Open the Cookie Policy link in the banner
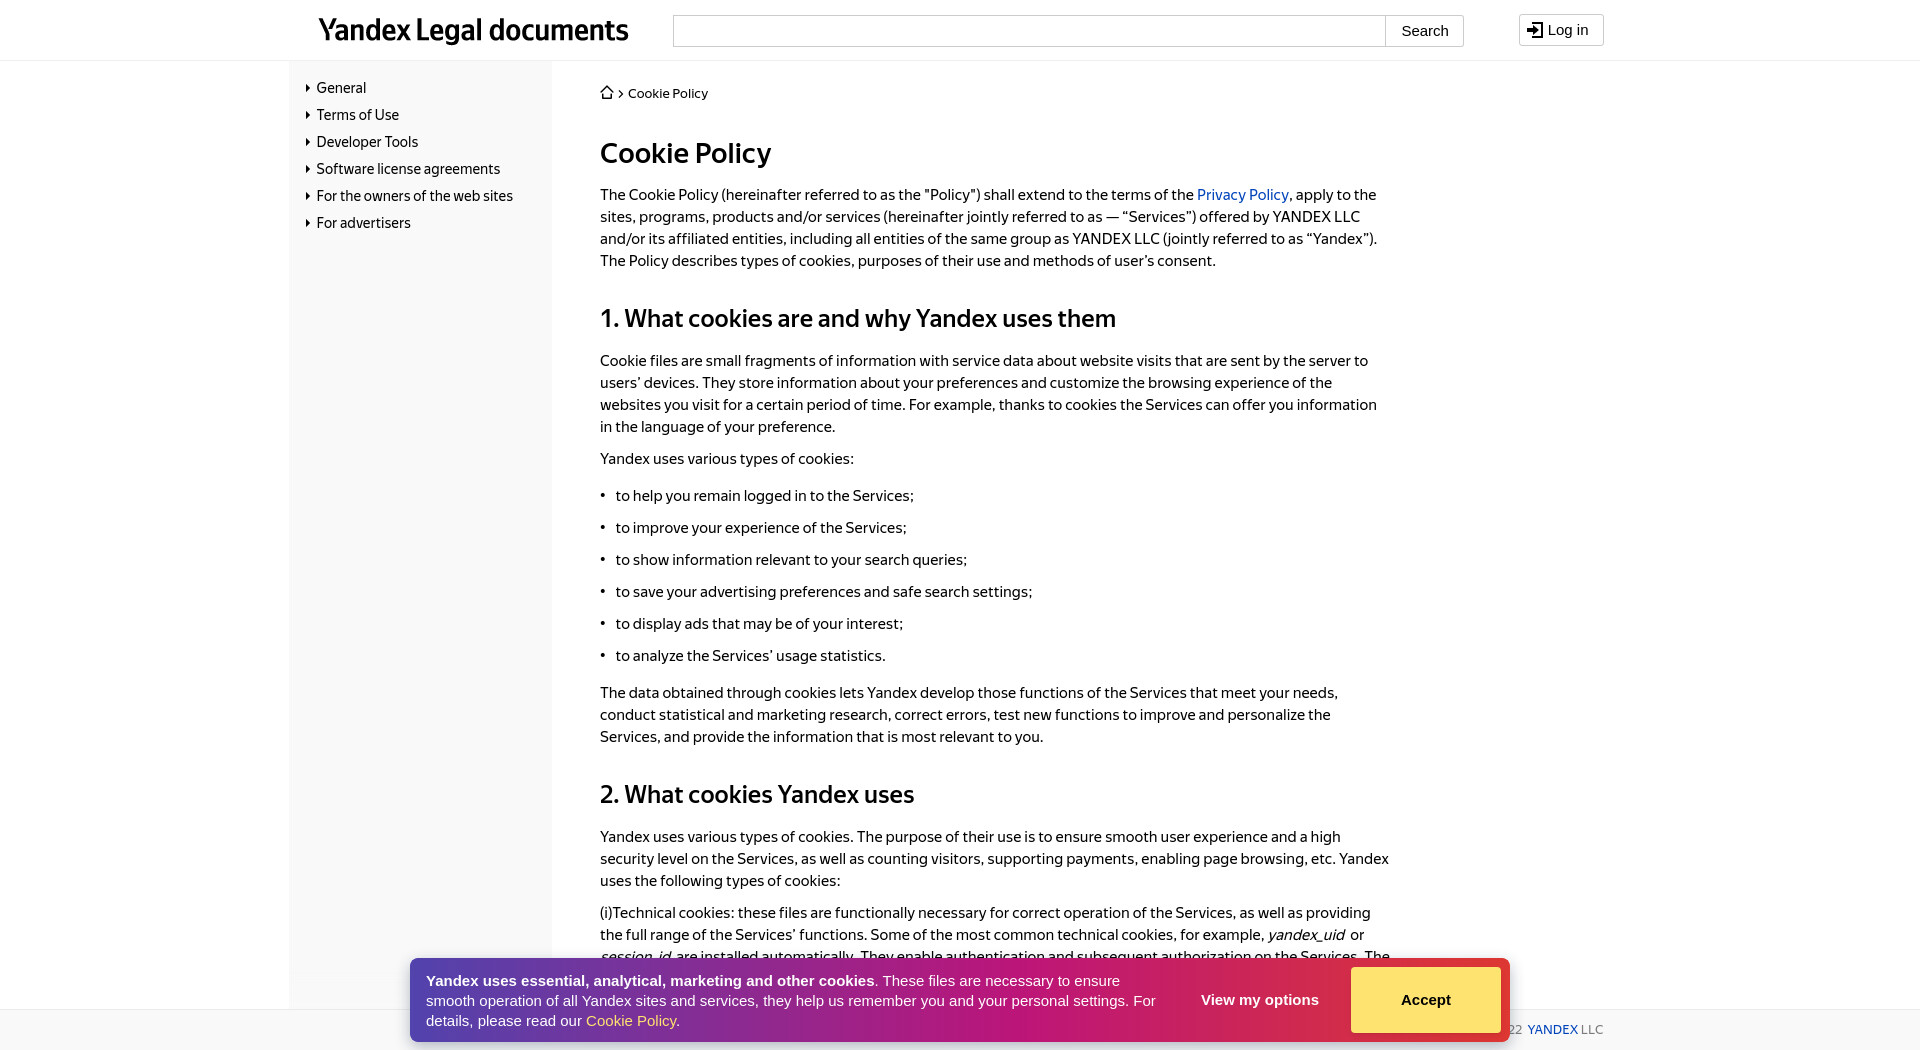This screenshot has width=1920, height=1050. 631,1021
